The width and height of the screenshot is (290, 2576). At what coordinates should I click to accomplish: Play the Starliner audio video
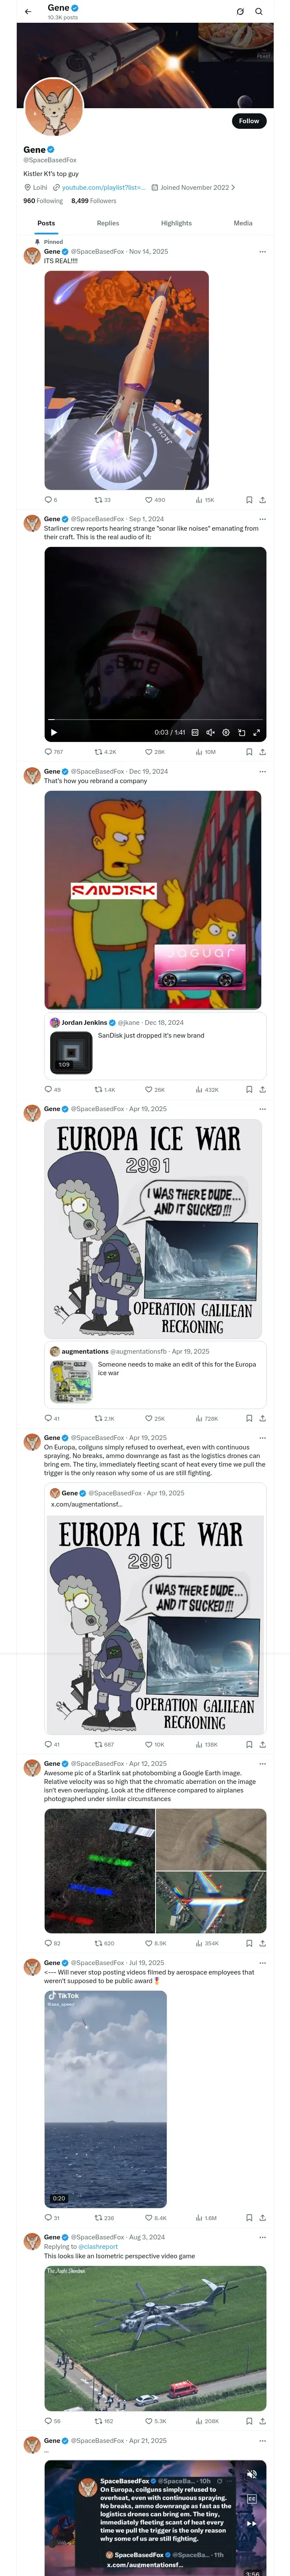point(54,732)
